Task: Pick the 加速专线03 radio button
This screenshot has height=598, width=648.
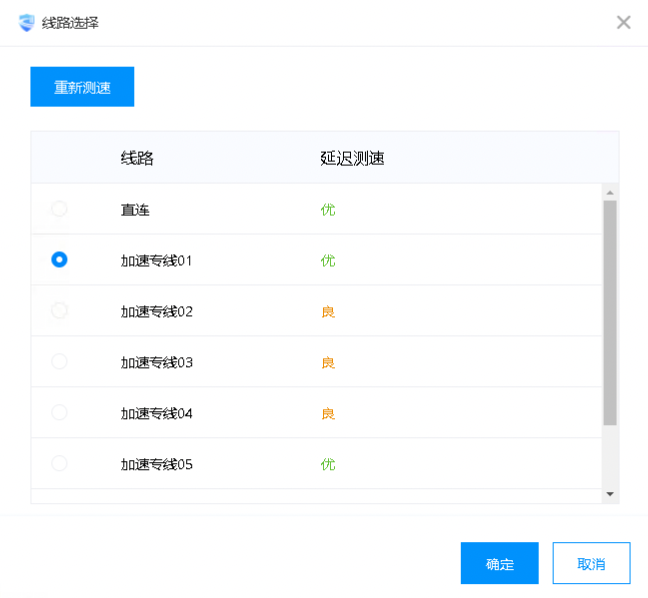Action: (59, 361)
